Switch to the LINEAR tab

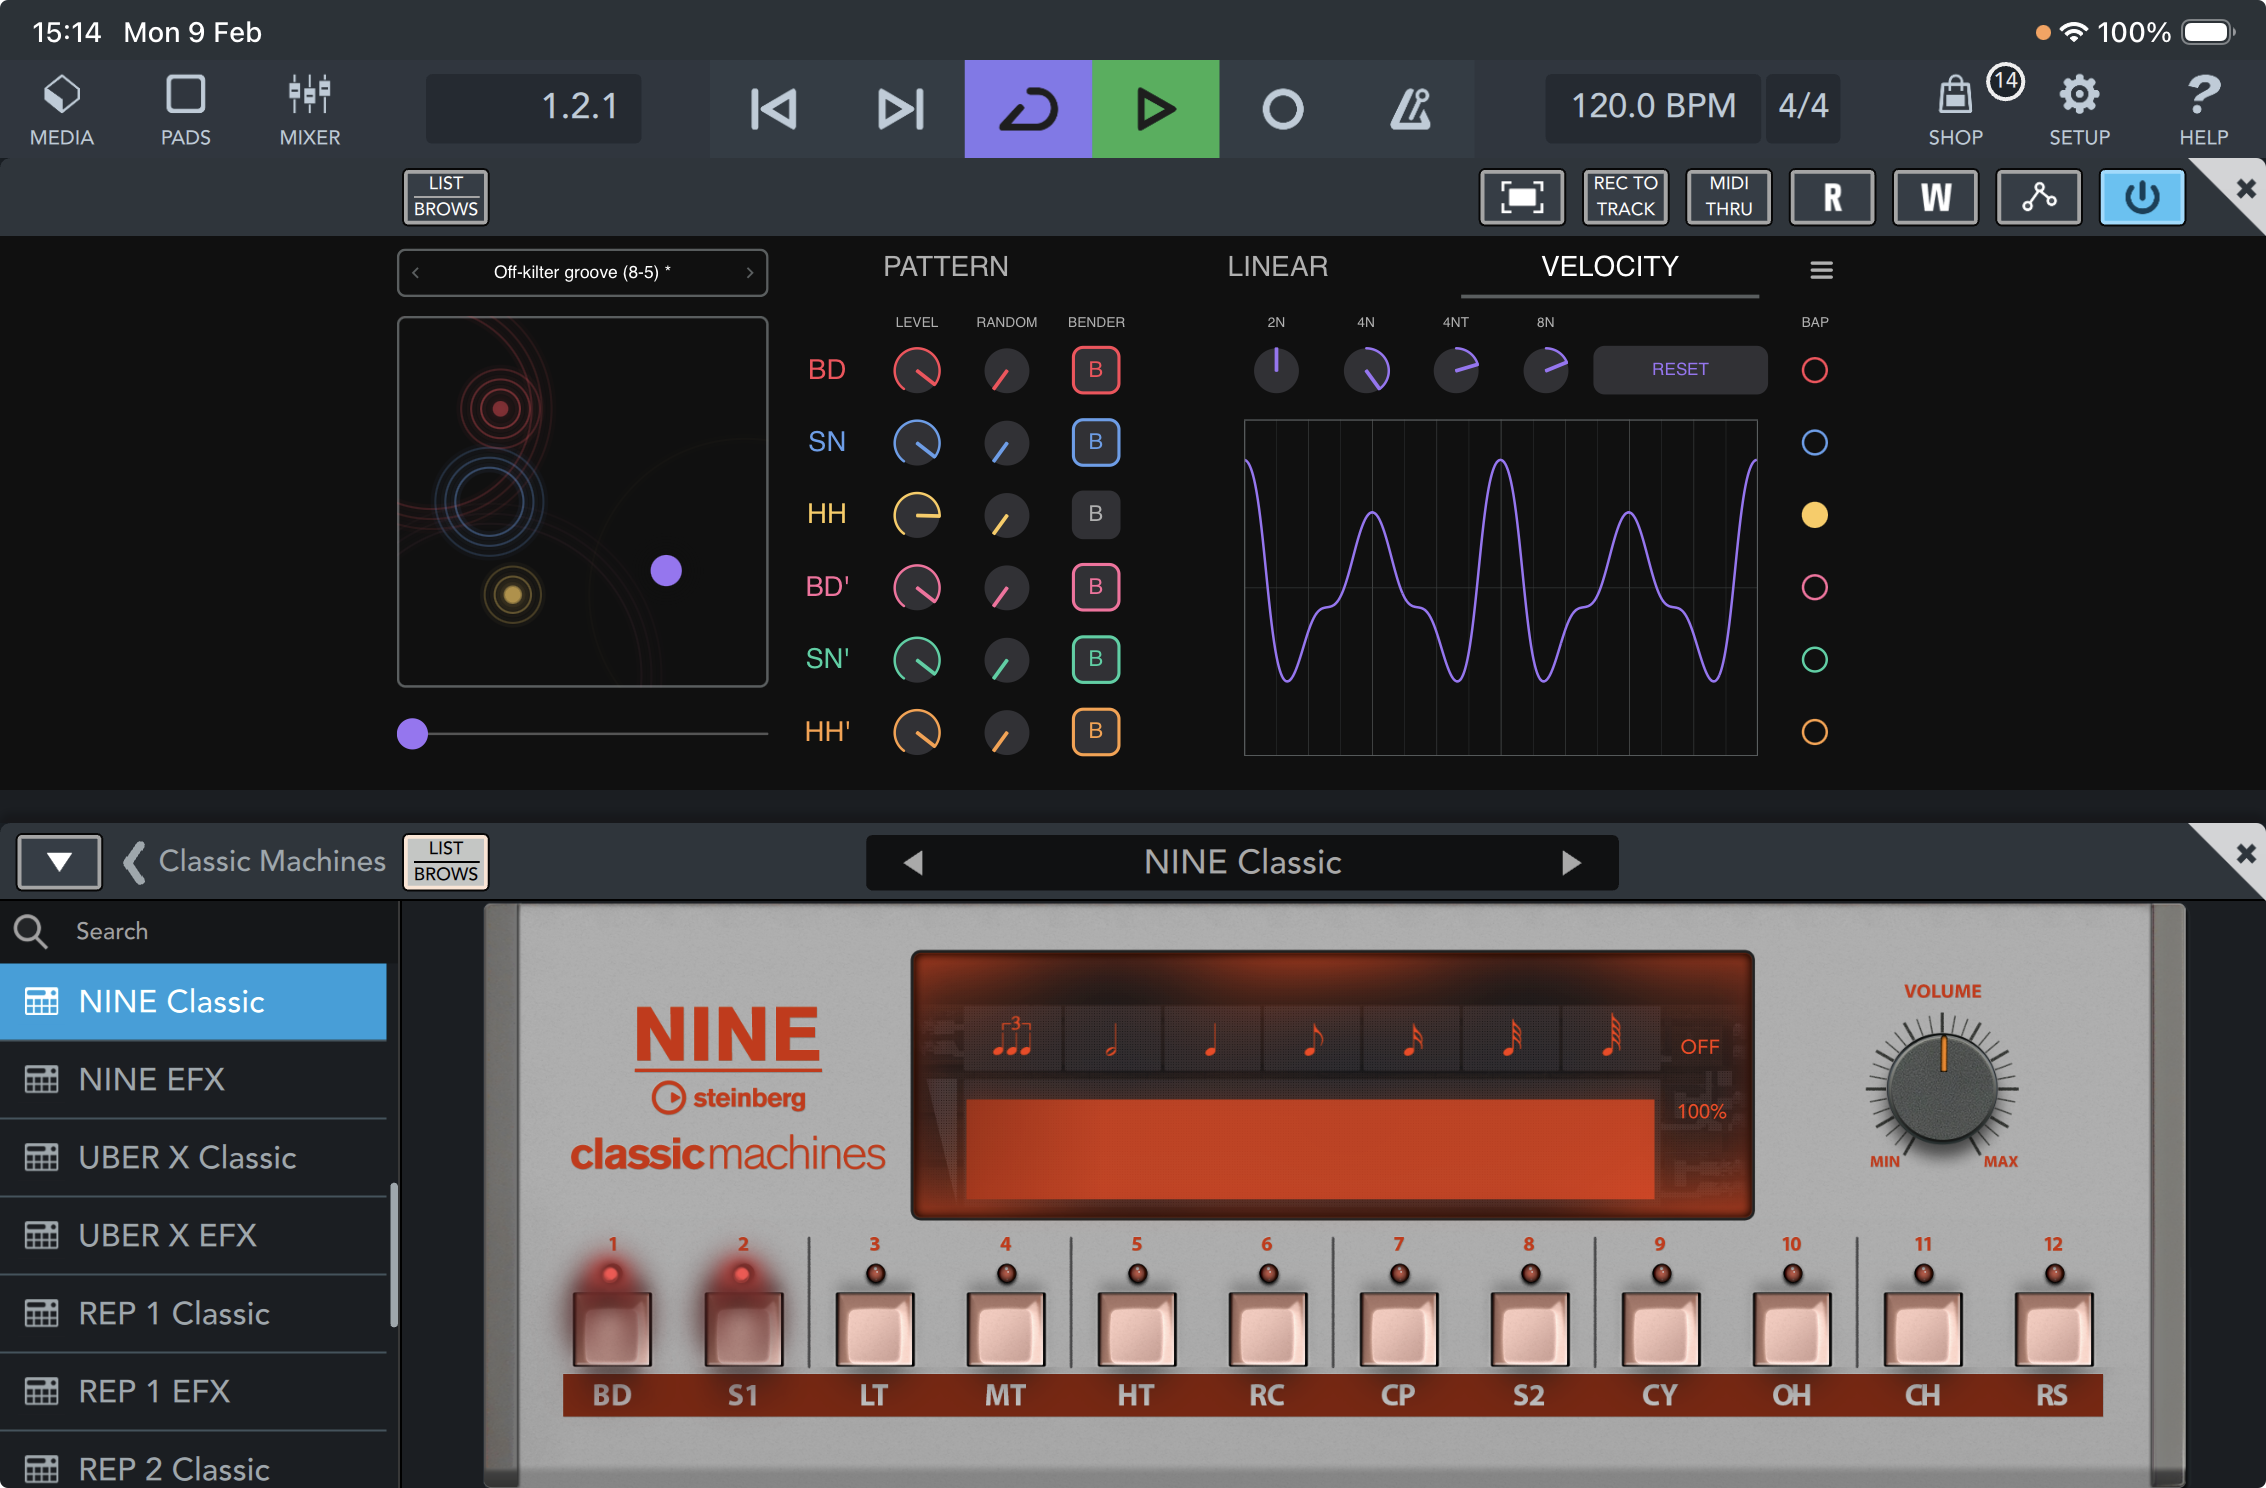(x=1277, y=266)
